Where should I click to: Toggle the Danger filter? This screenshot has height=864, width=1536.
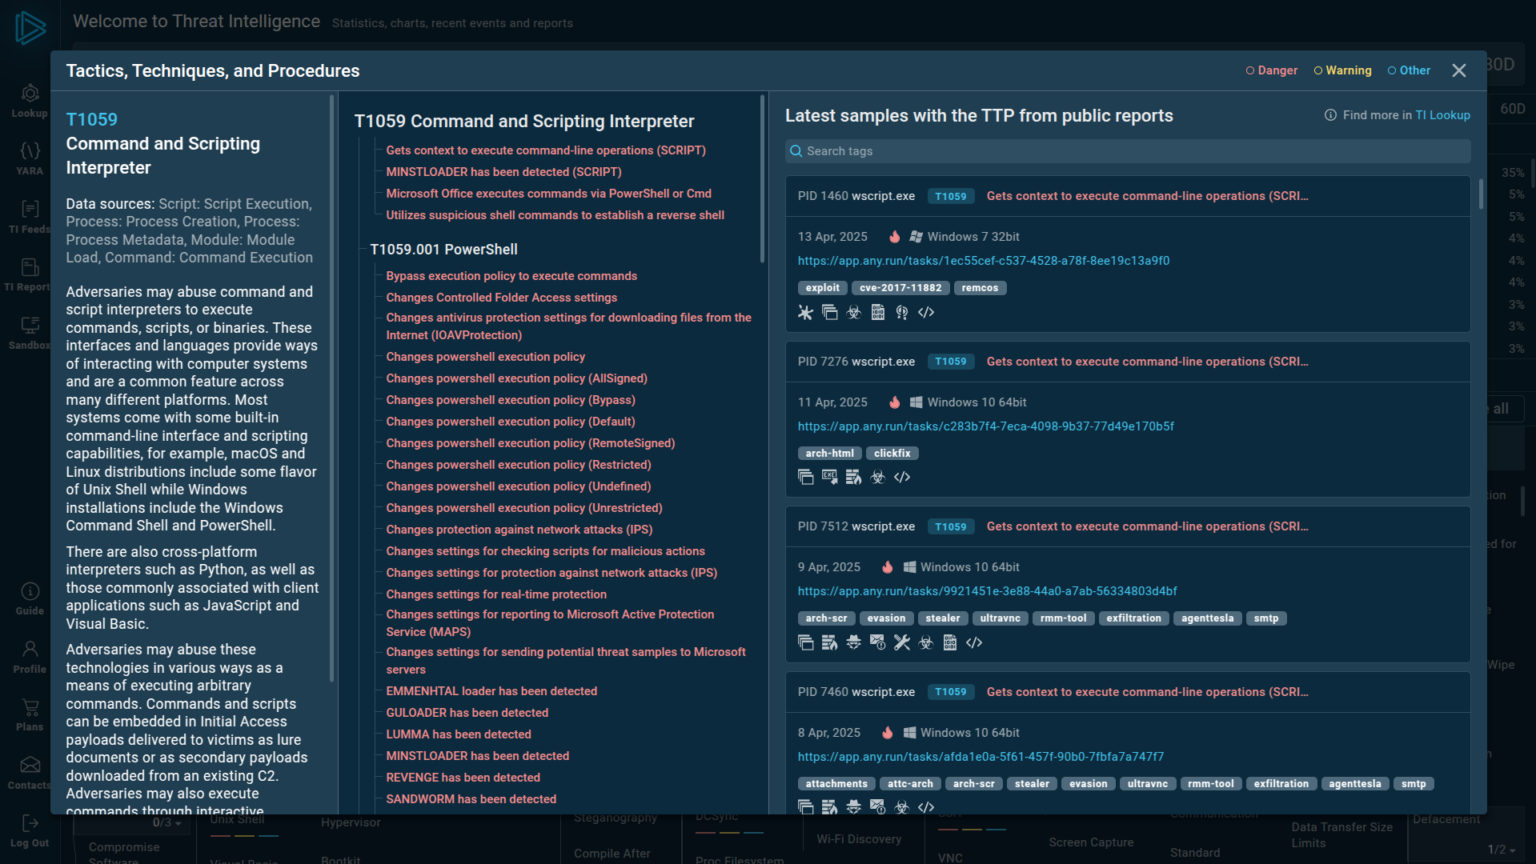click(1271, 70)
